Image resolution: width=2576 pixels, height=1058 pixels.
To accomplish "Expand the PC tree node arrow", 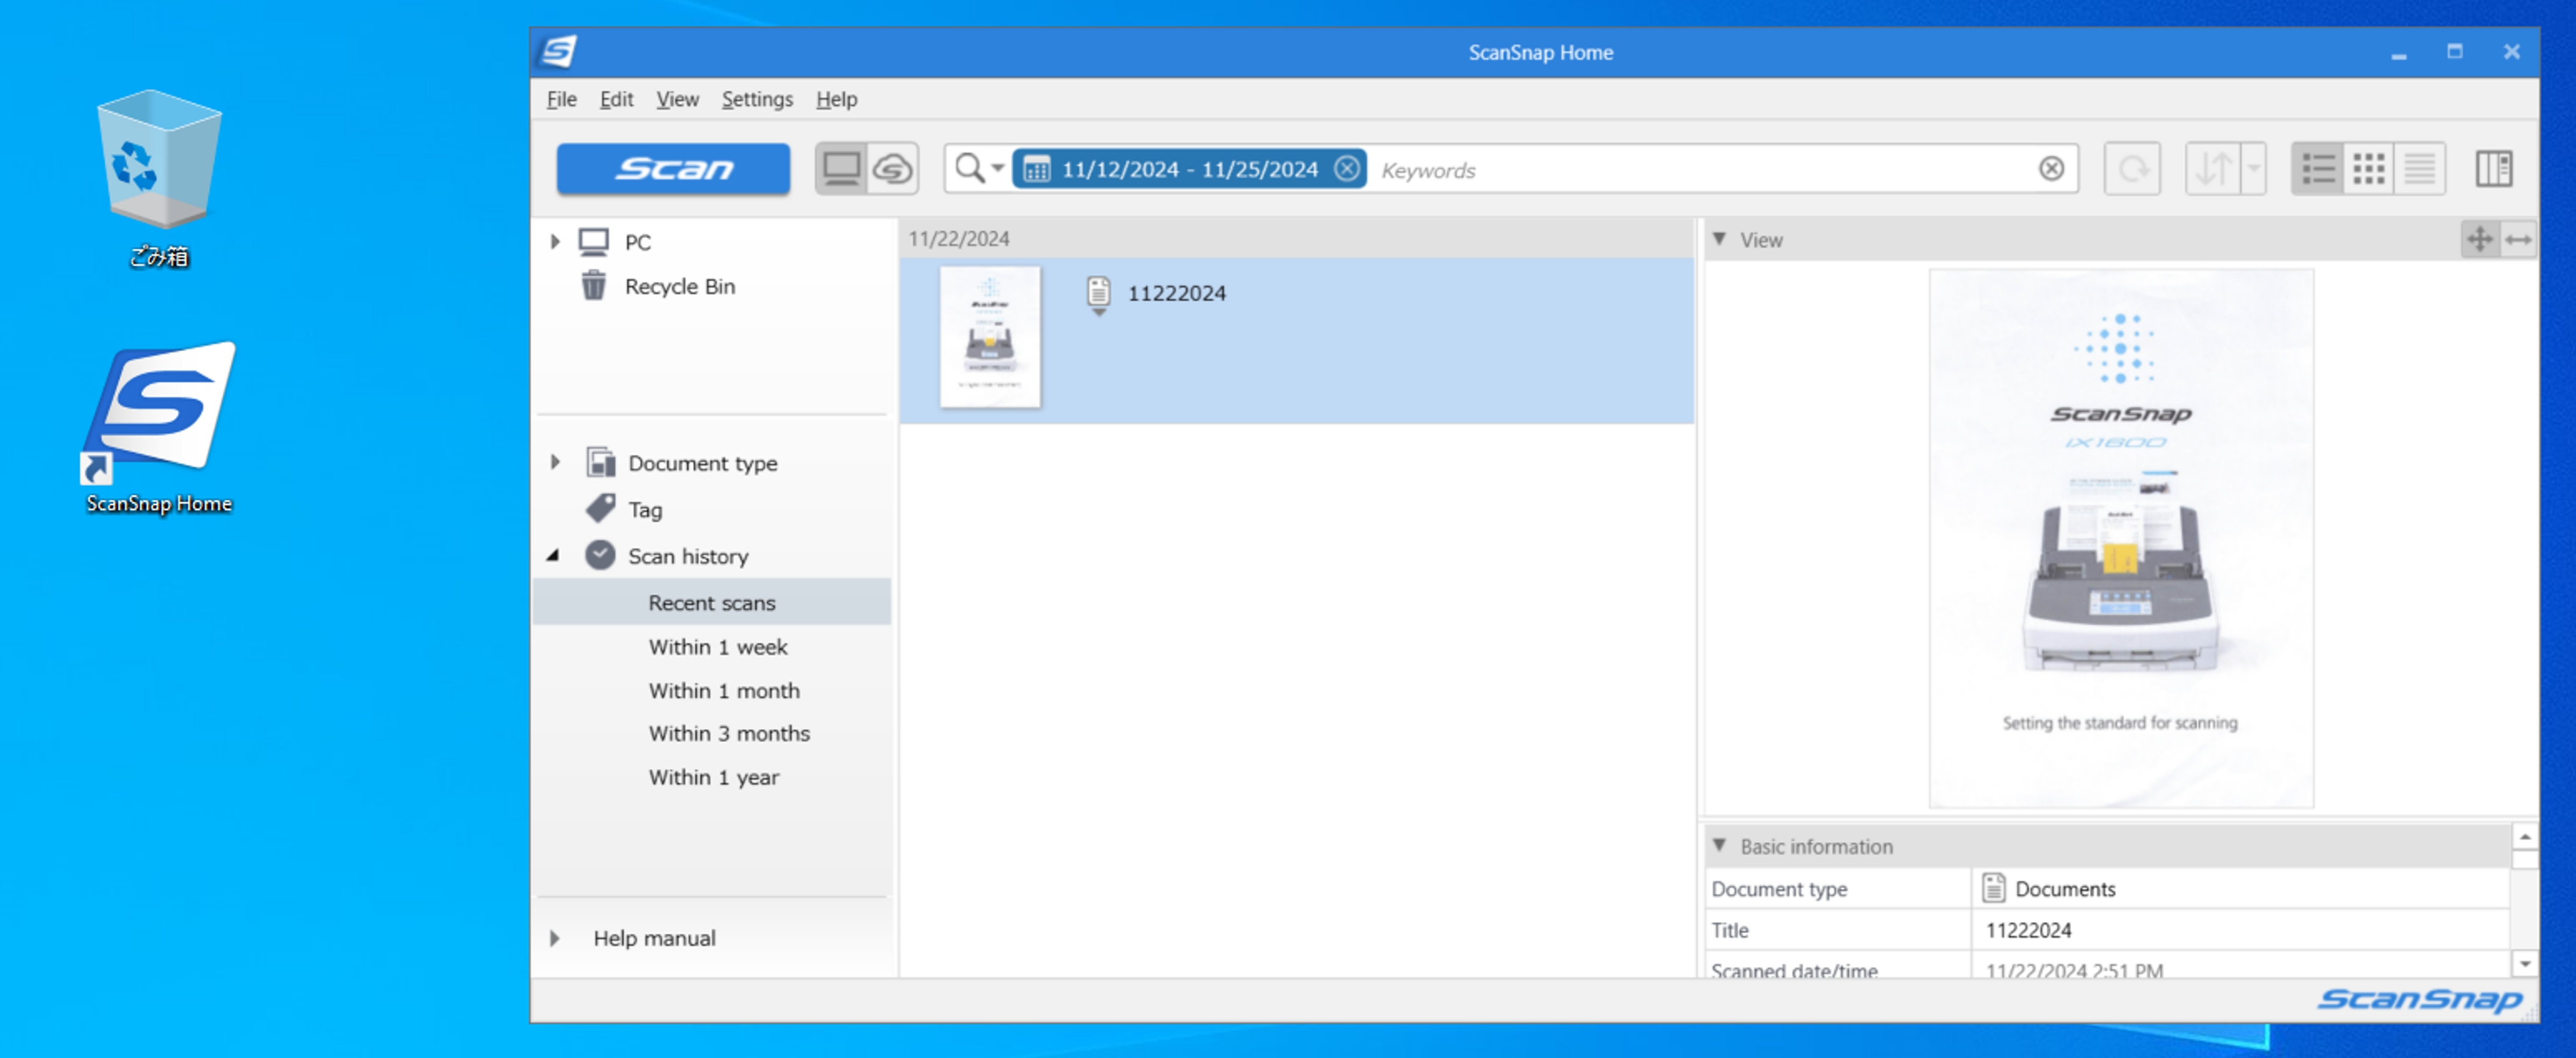I will point(555,241).
